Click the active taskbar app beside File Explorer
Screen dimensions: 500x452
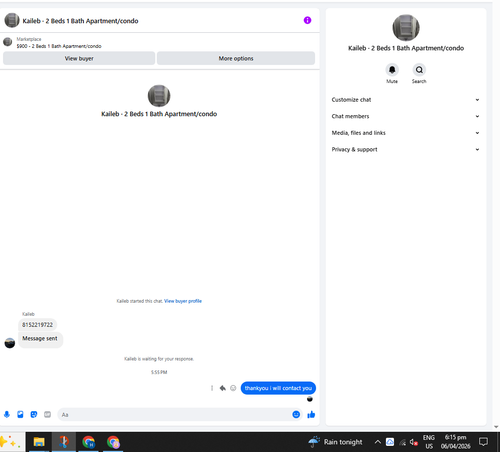coord(64,442)
